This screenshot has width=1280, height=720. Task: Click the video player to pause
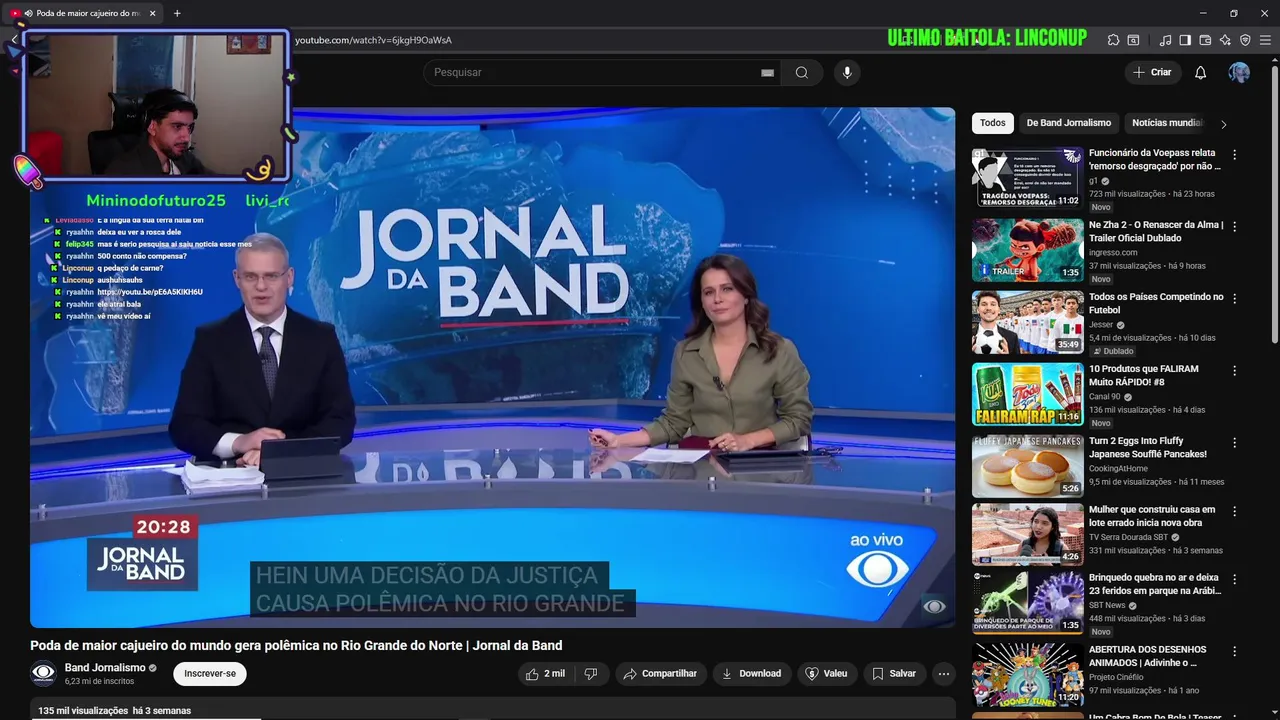pyautogui.click(x=492, y=367)
